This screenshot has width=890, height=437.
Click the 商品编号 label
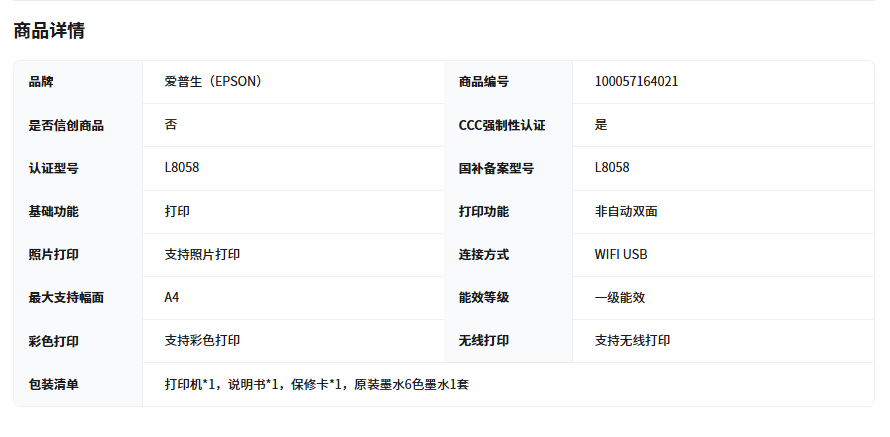coord(484,82)
